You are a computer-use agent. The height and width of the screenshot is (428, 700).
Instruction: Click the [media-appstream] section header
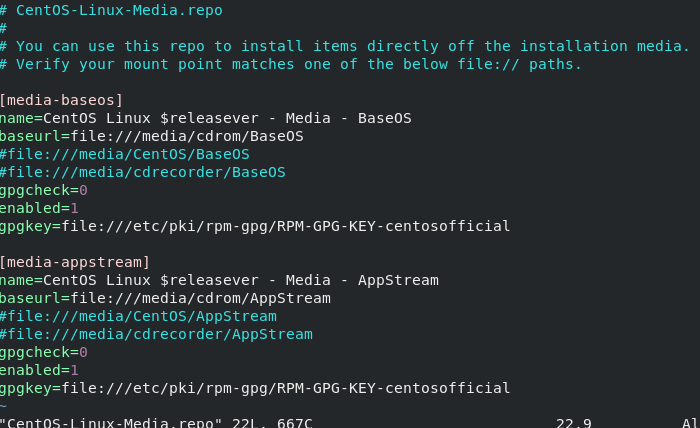click(75, 262)
